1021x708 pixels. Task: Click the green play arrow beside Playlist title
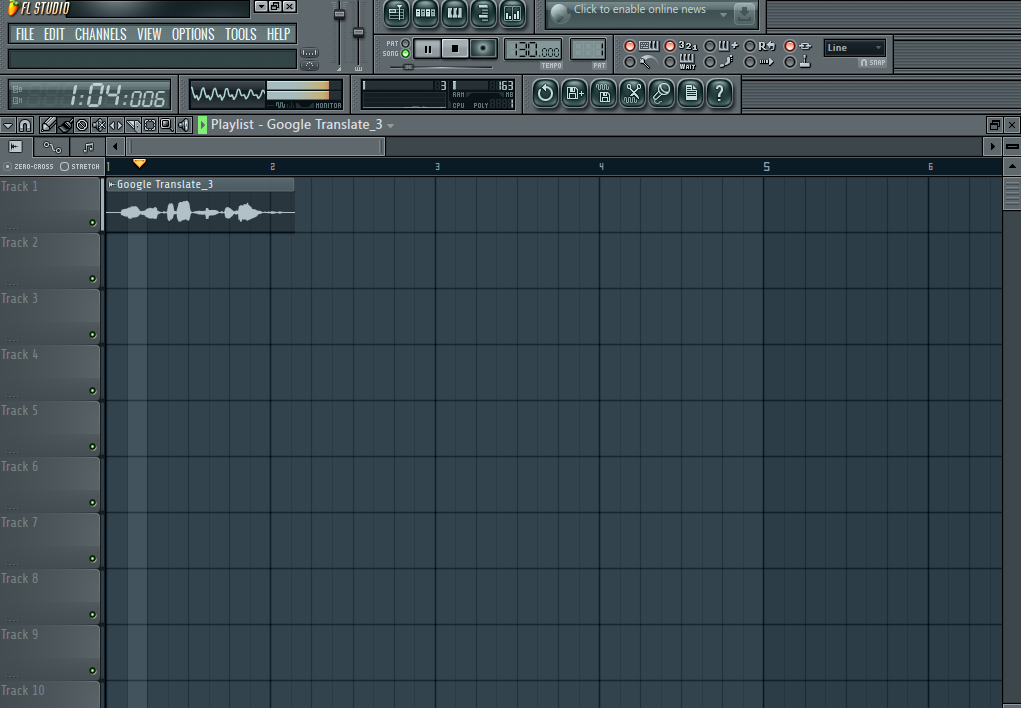pyautogui.click(x=203, y=125)
